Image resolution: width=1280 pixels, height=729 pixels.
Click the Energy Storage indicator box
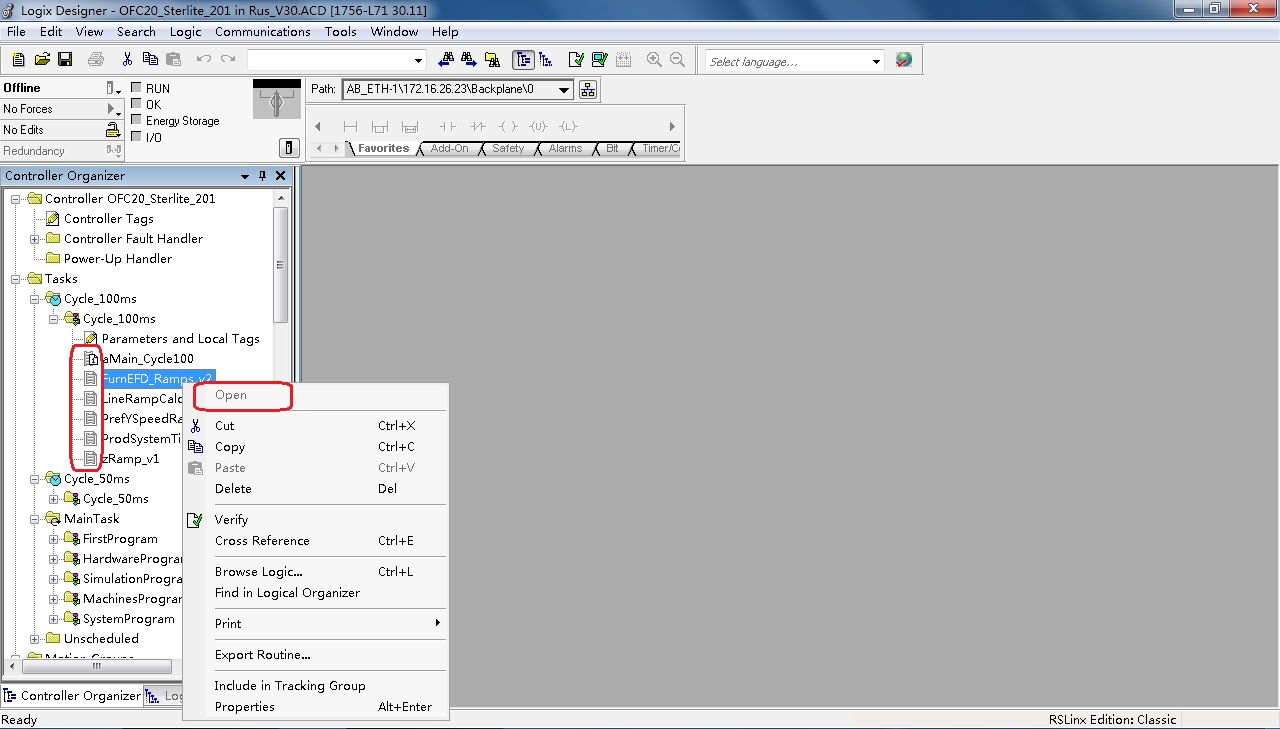click(x=136, y=120)
